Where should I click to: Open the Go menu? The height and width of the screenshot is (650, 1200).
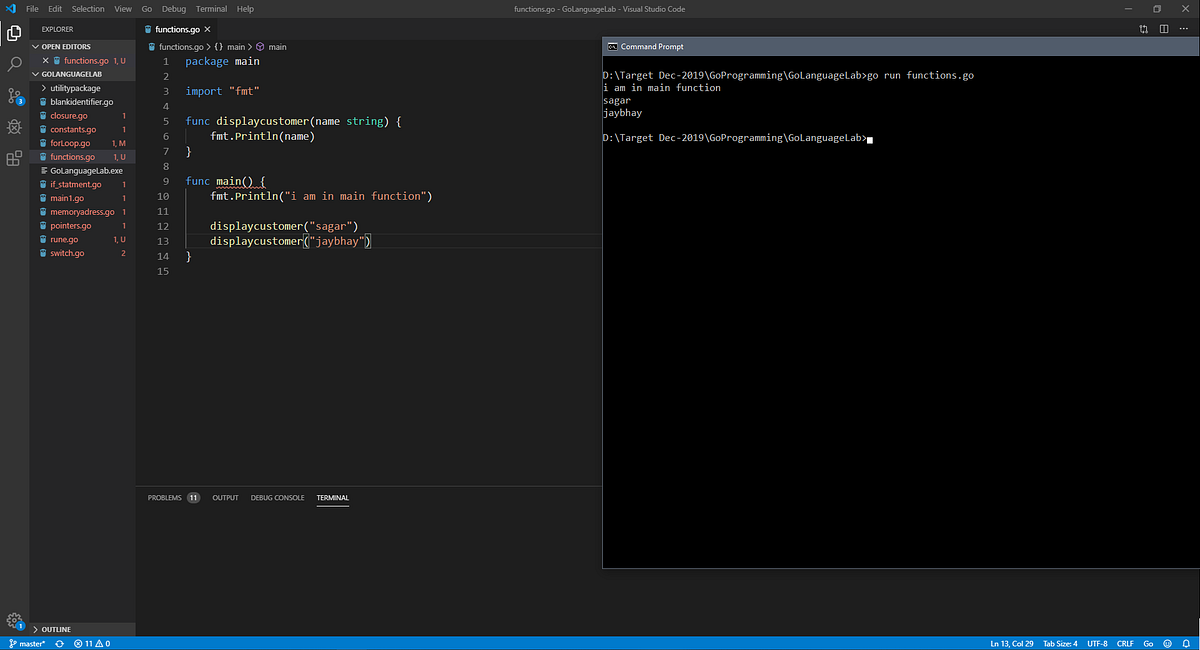[x=147, y=9]
